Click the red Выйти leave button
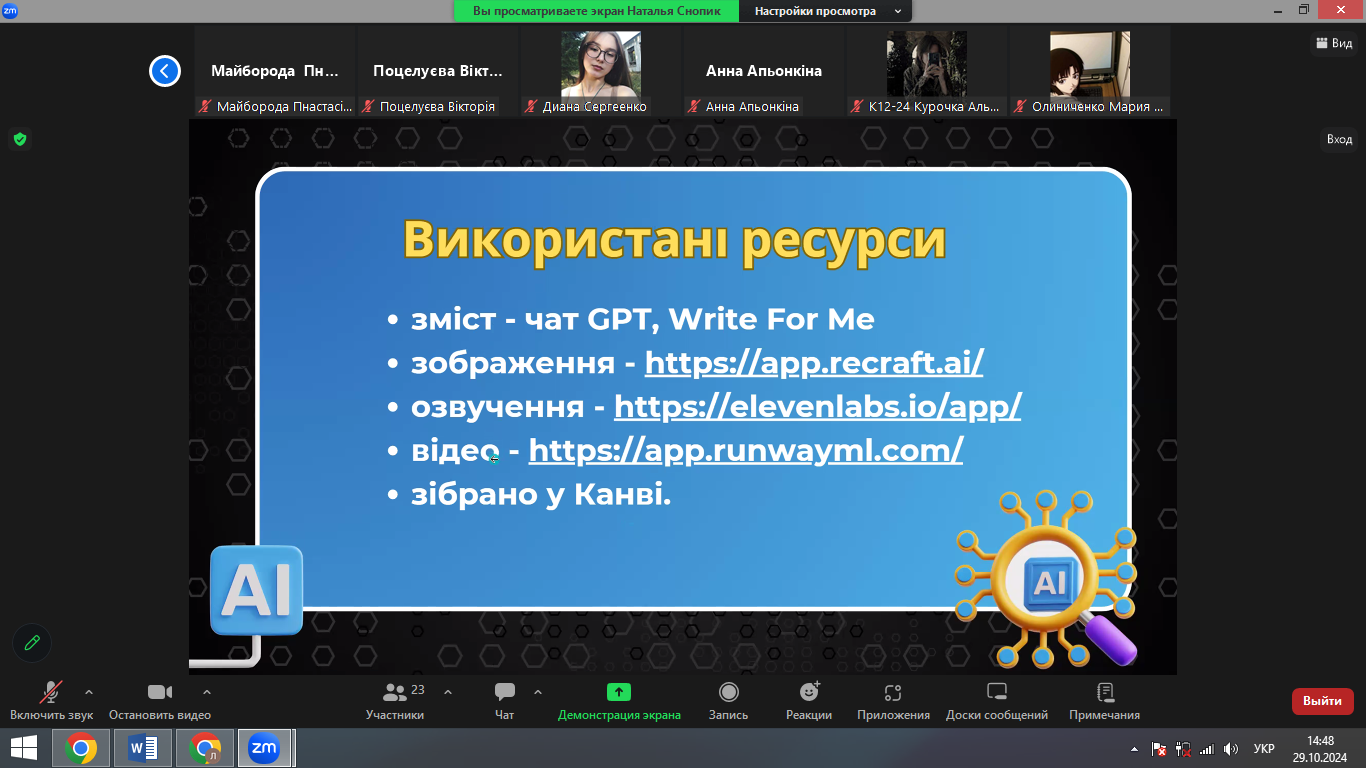 coord(1322,701)
